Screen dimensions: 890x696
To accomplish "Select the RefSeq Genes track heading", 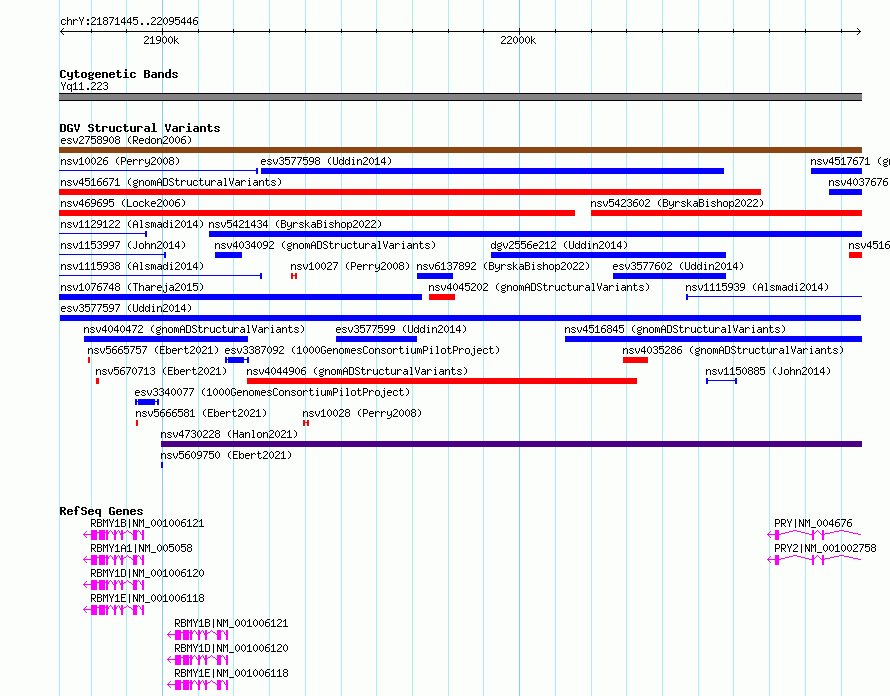I will [101, 511].
